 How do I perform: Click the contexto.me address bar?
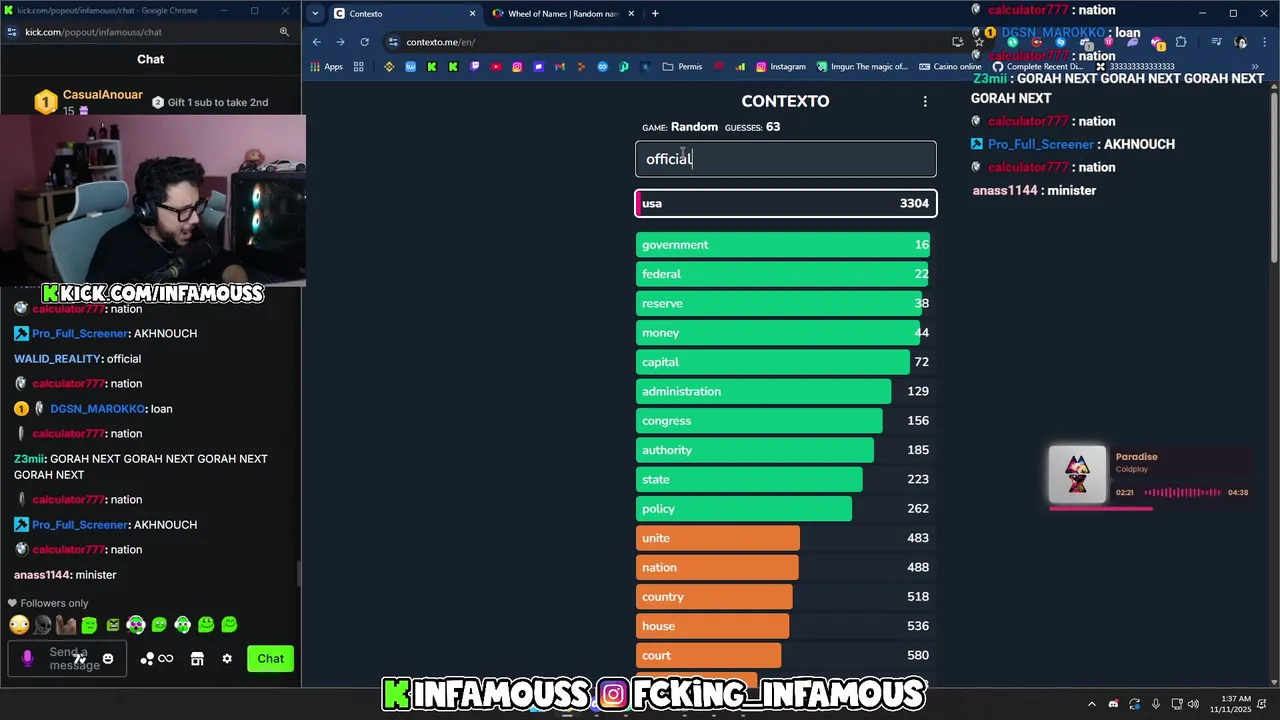[x=670, y=42]
